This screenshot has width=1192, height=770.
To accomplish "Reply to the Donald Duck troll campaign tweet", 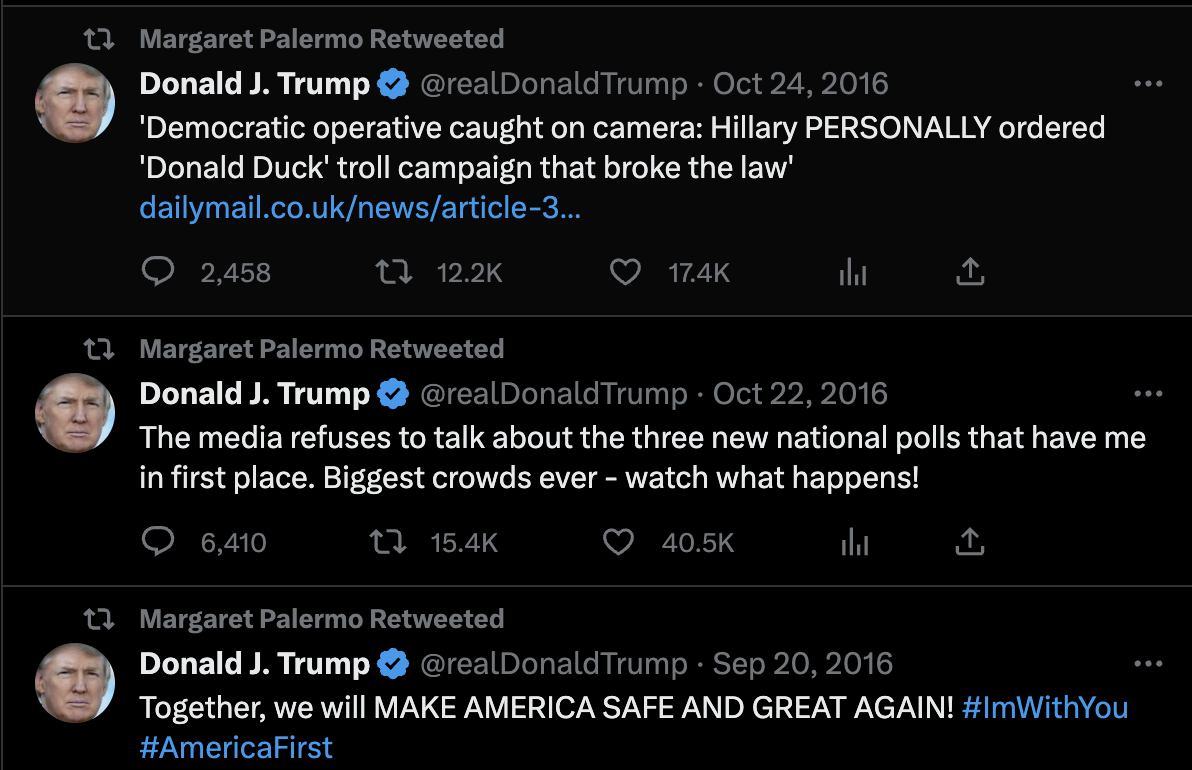I will (158, 272).
